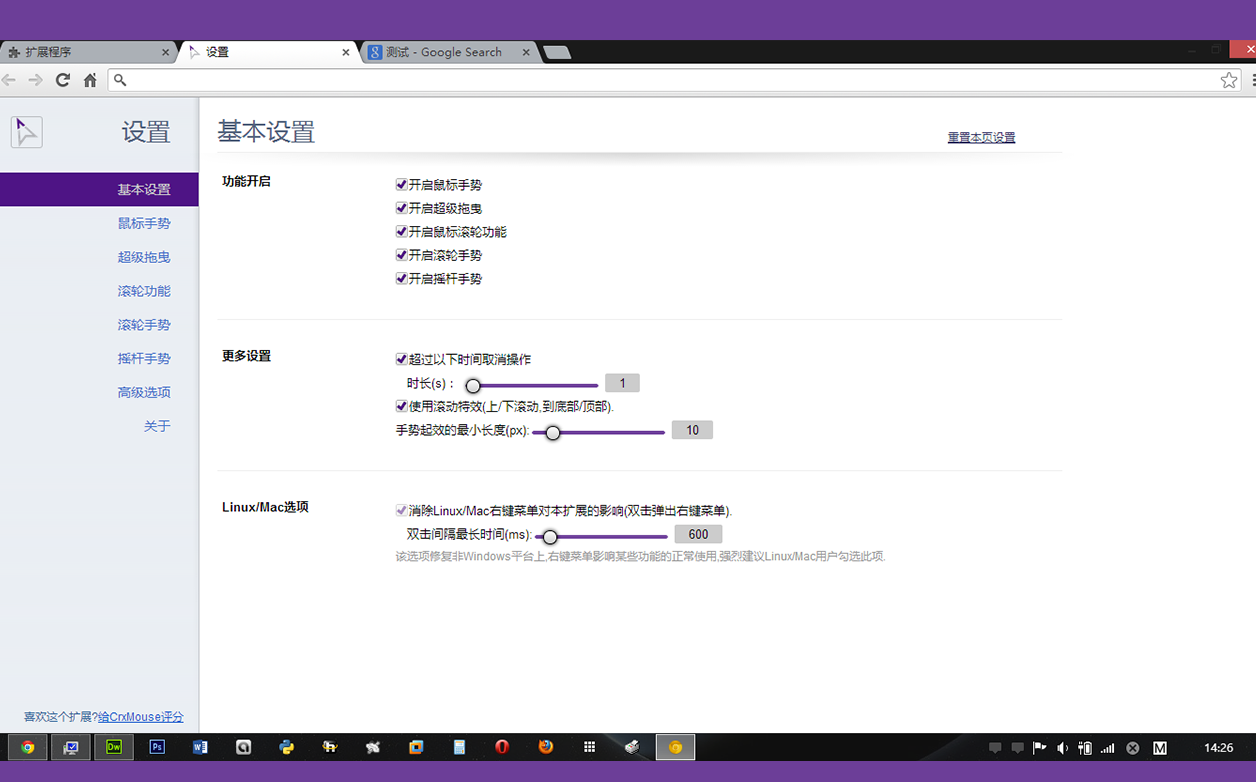
Task: Open the new tab button
Action: coord(556,52)
